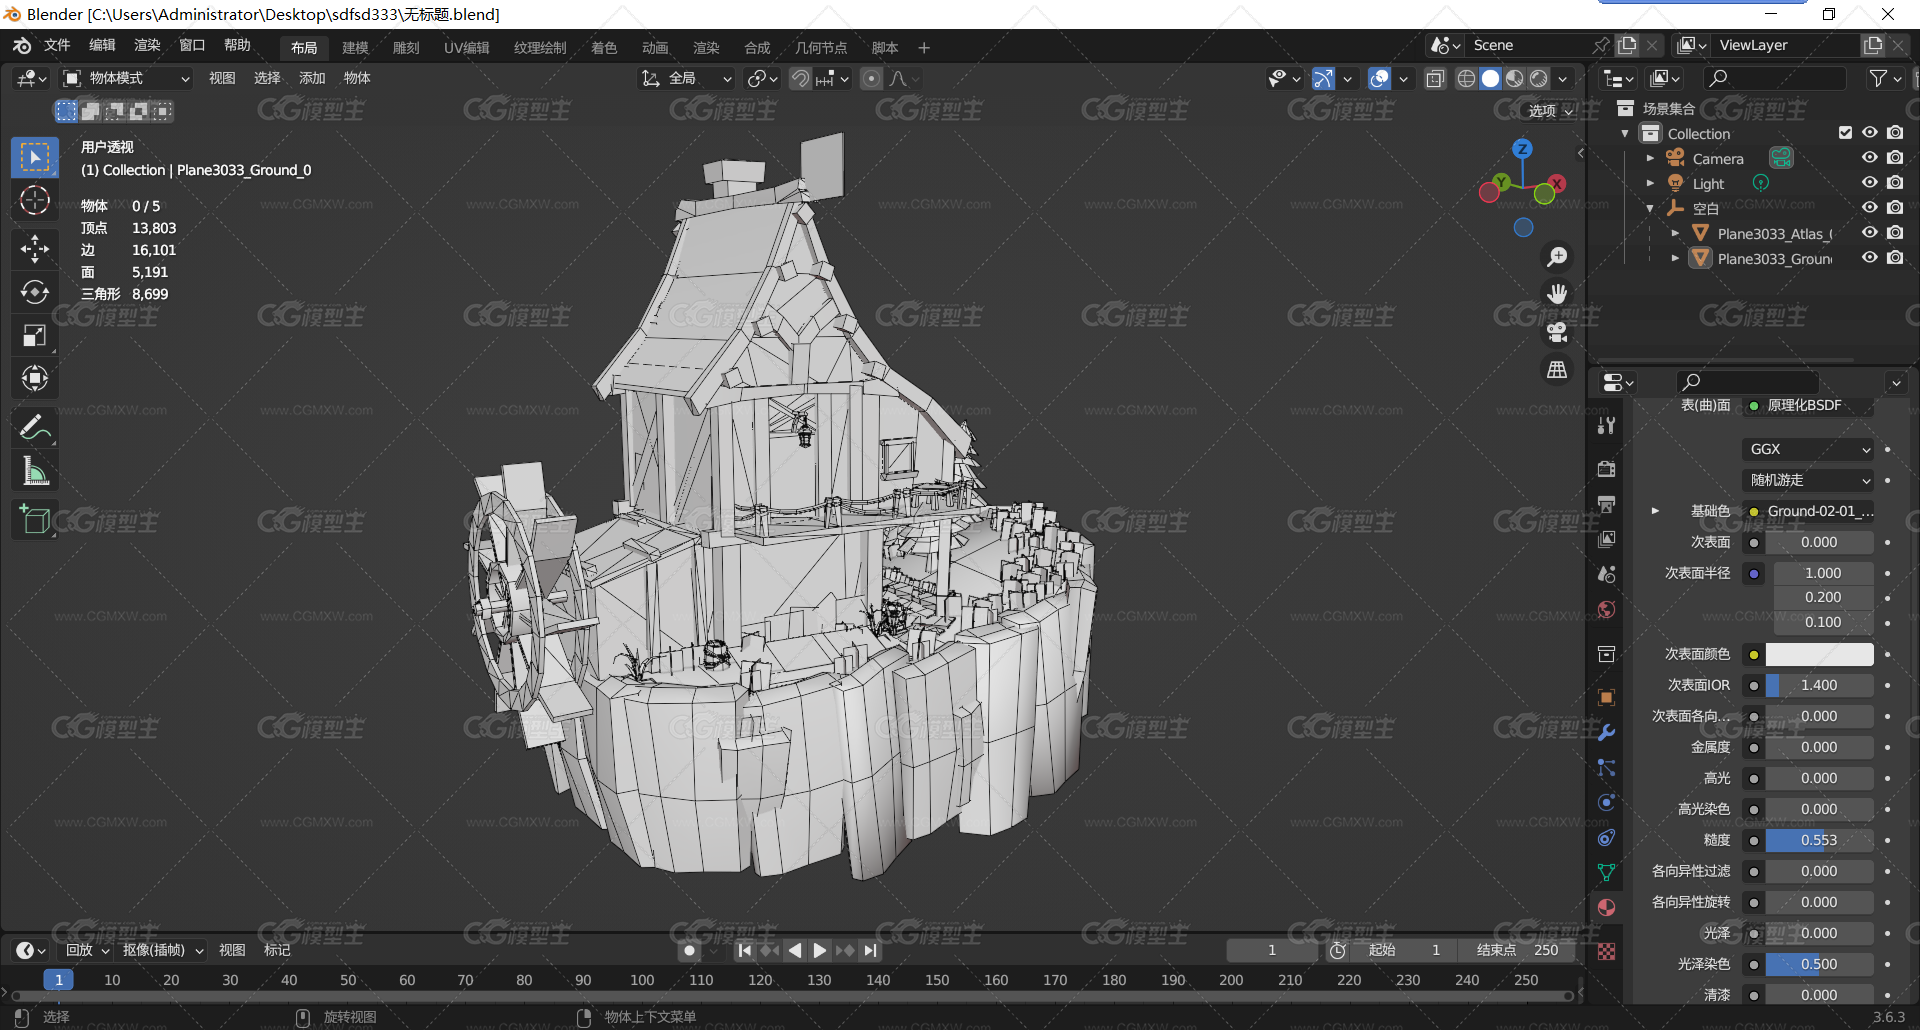This screenshot has height=1030, width=1920.
Task: Open the World properties tab
Action: 1606,610
